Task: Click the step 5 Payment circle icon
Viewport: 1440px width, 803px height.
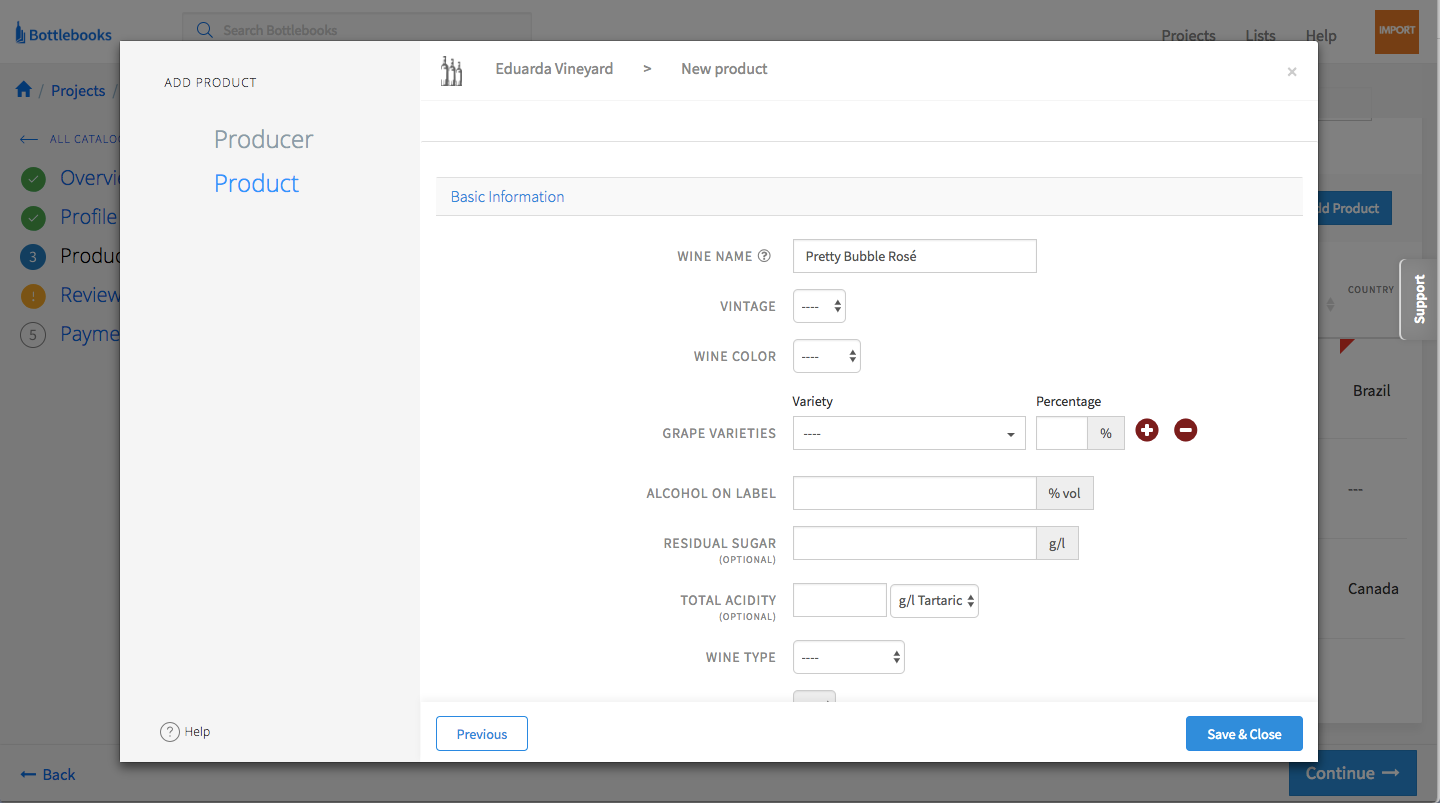Action: pyautogui.click(x=33, y=335)
